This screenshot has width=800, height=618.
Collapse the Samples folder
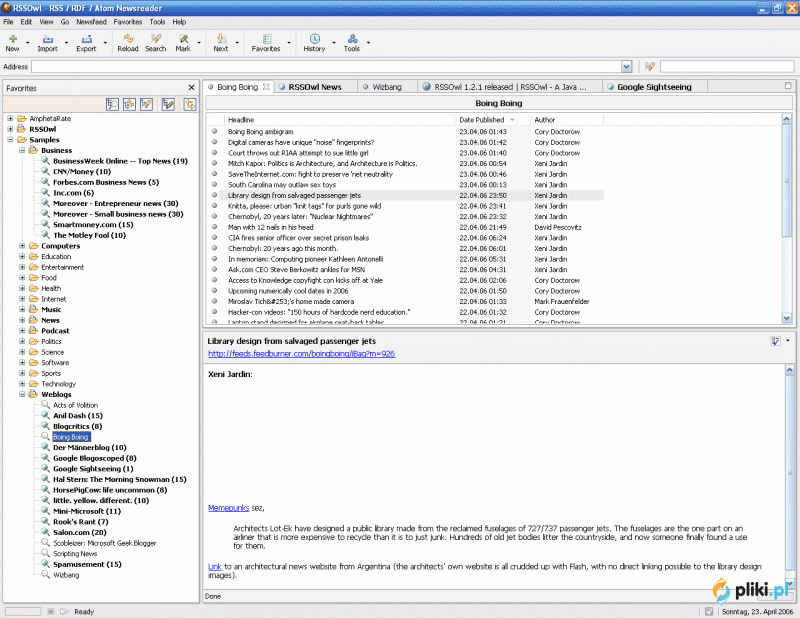(10, 139)
